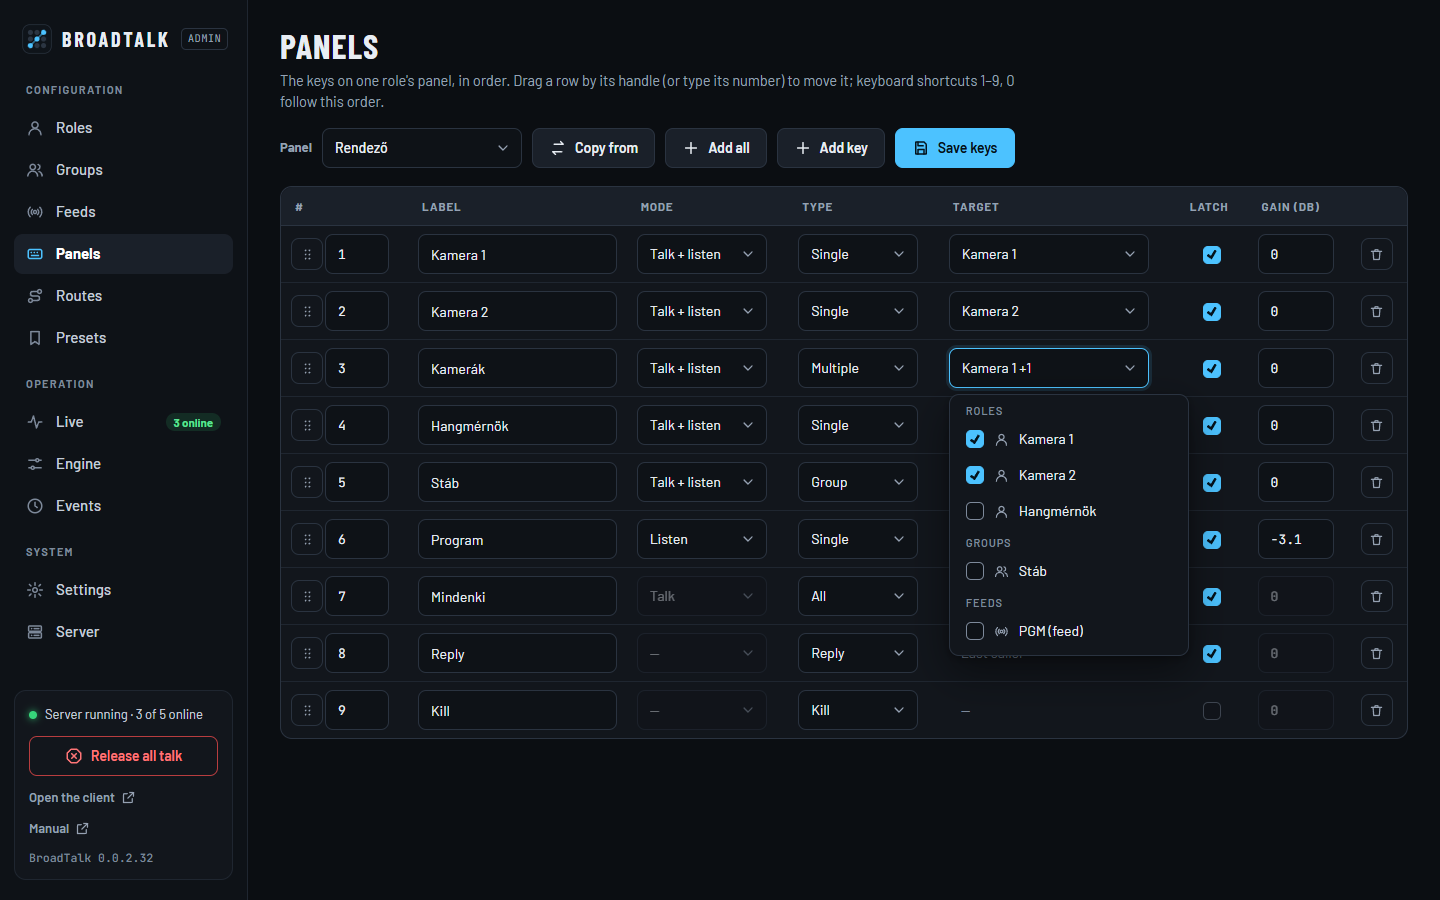Collapse the Kamera 1 +1 target dropdown
The image size is (1440, 900).
coord(1049,368)
